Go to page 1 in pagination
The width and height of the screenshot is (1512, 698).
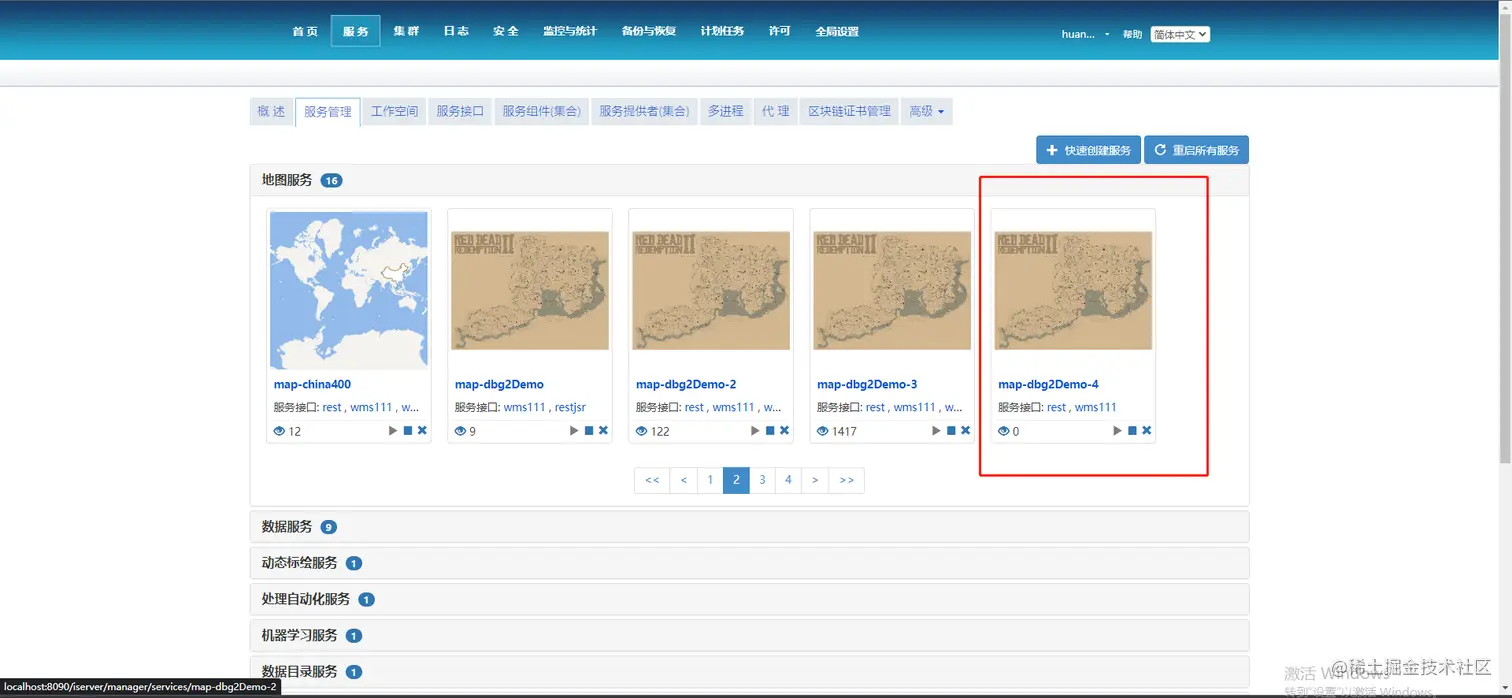click(x=710, y=480)
